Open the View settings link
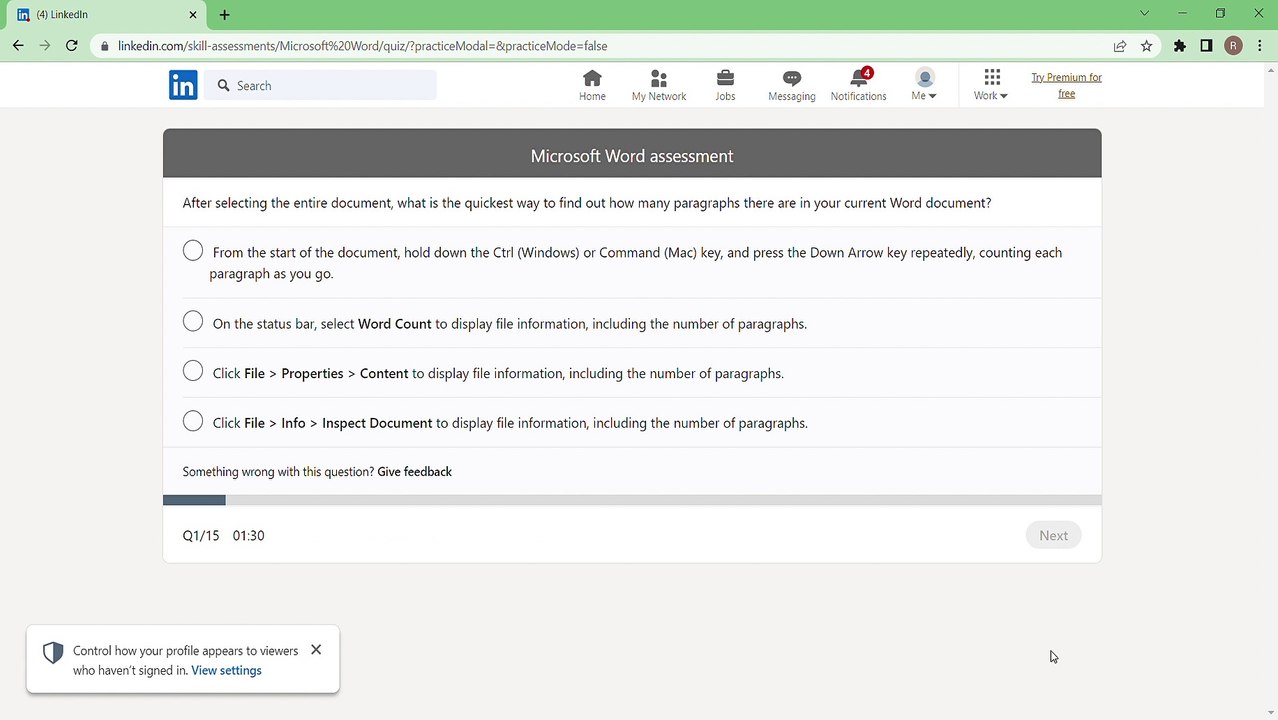Screen dimensions: 1278x720 pos(226,670)
